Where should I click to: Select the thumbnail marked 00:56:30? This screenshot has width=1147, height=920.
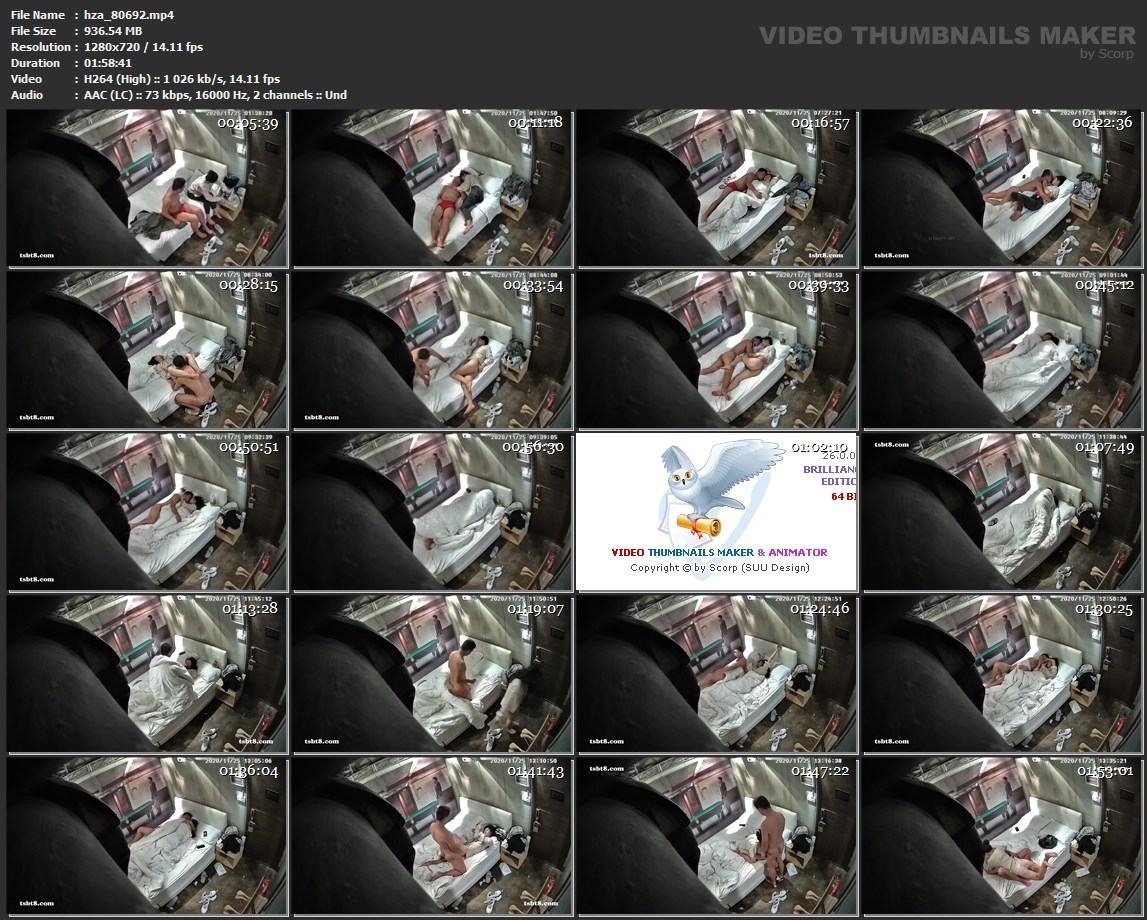(x=432, y=512)
